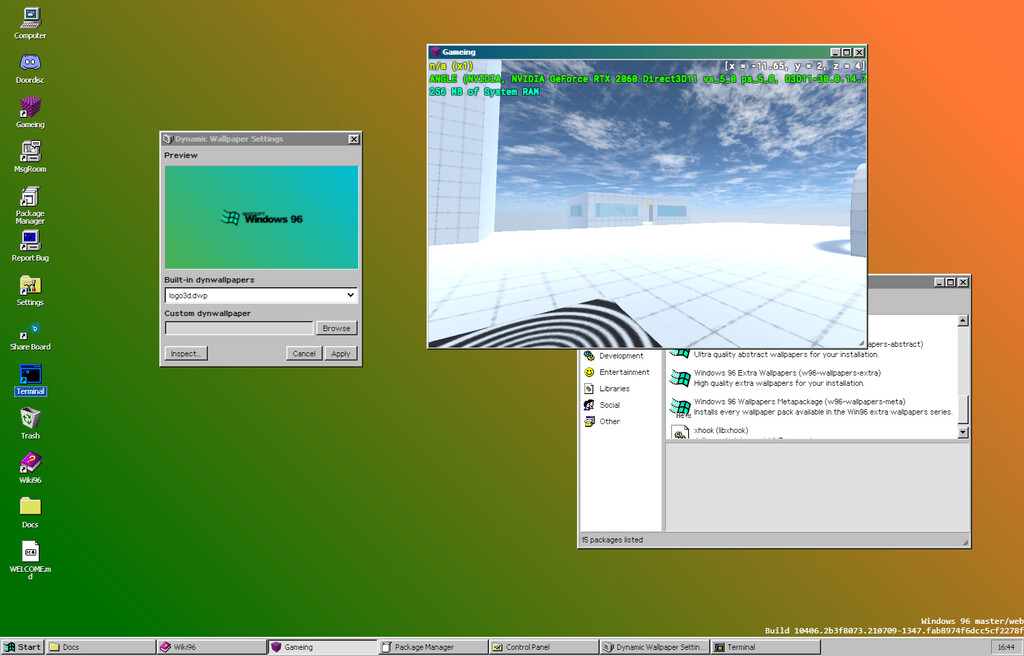Click the package list scrollbar down arrow

[x=963, y=433]
